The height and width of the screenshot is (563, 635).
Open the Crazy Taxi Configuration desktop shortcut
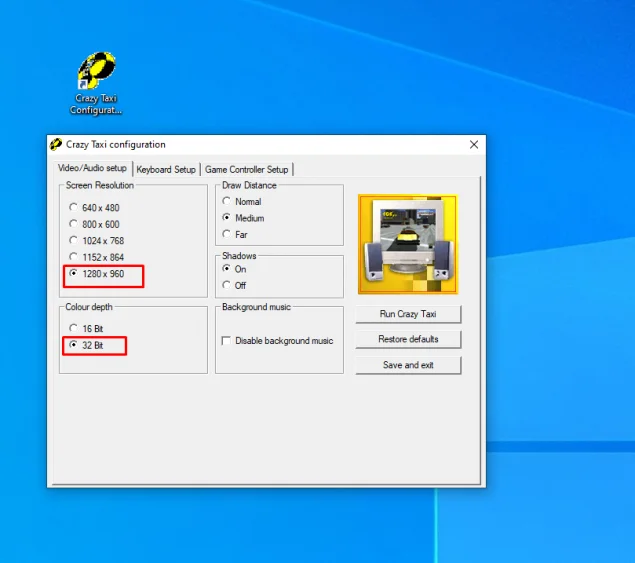[96, 83]
